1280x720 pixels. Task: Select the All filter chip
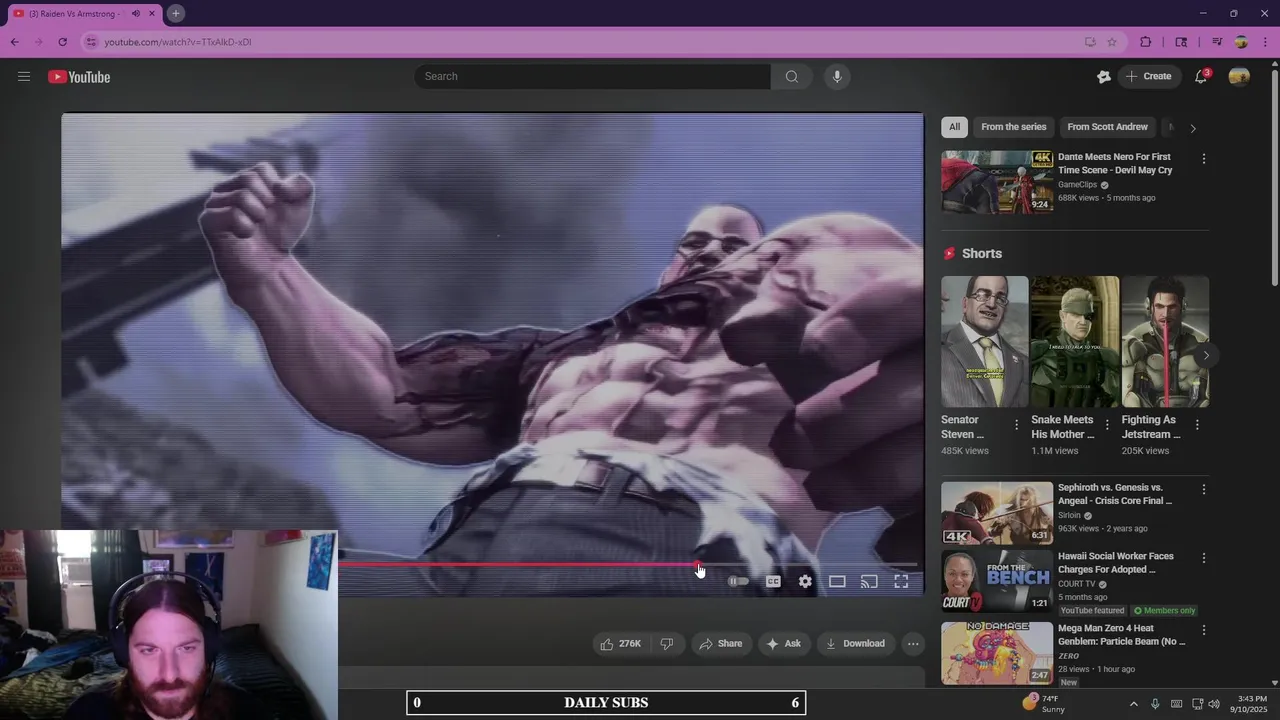[x=954, y=127]
